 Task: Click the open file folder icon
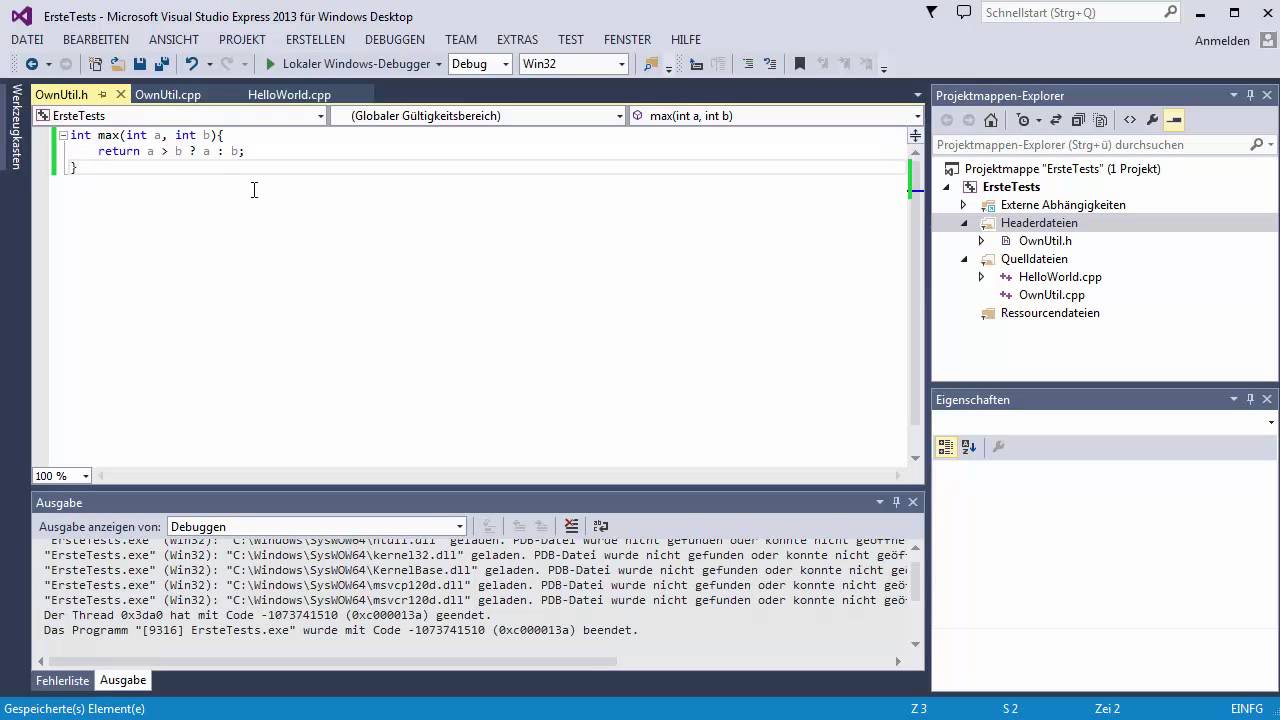(118, 64)
